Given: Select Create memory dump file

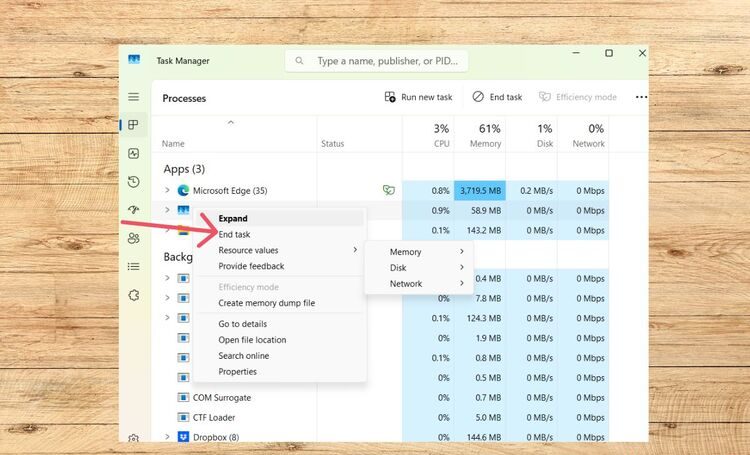Looking at the screenshot, I should 266,303.
